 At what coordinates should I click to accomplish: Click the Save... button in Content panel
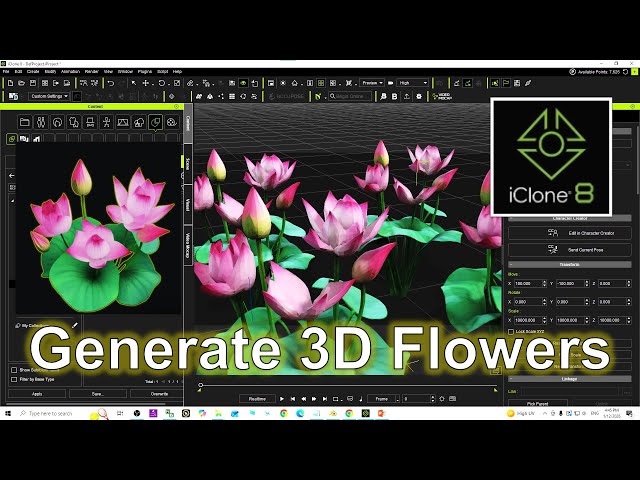tap(98, 394)
